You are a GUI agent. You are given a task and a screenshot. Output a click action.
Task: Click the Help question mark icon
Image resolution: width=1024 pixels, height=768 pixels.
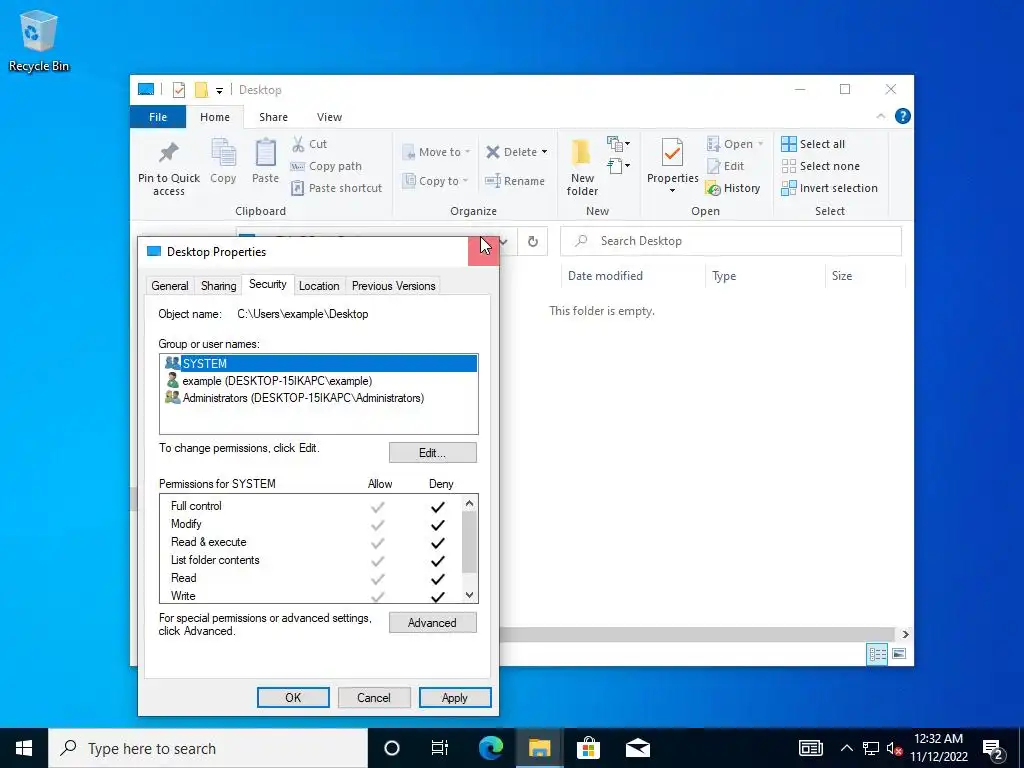click(x=903, y=116)
